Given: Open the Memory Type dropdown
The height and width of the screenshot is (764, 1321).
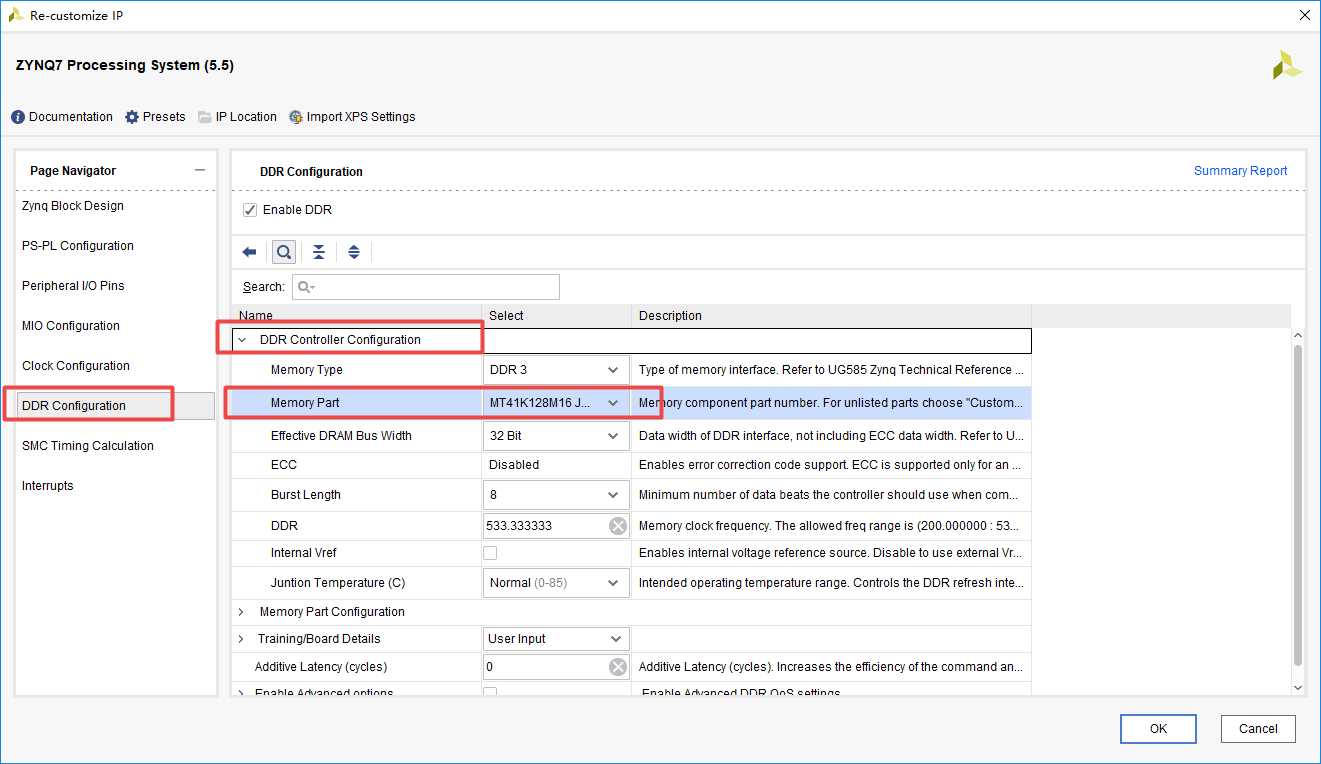Looking at the screenshot, I should click(x=556, y=370).
